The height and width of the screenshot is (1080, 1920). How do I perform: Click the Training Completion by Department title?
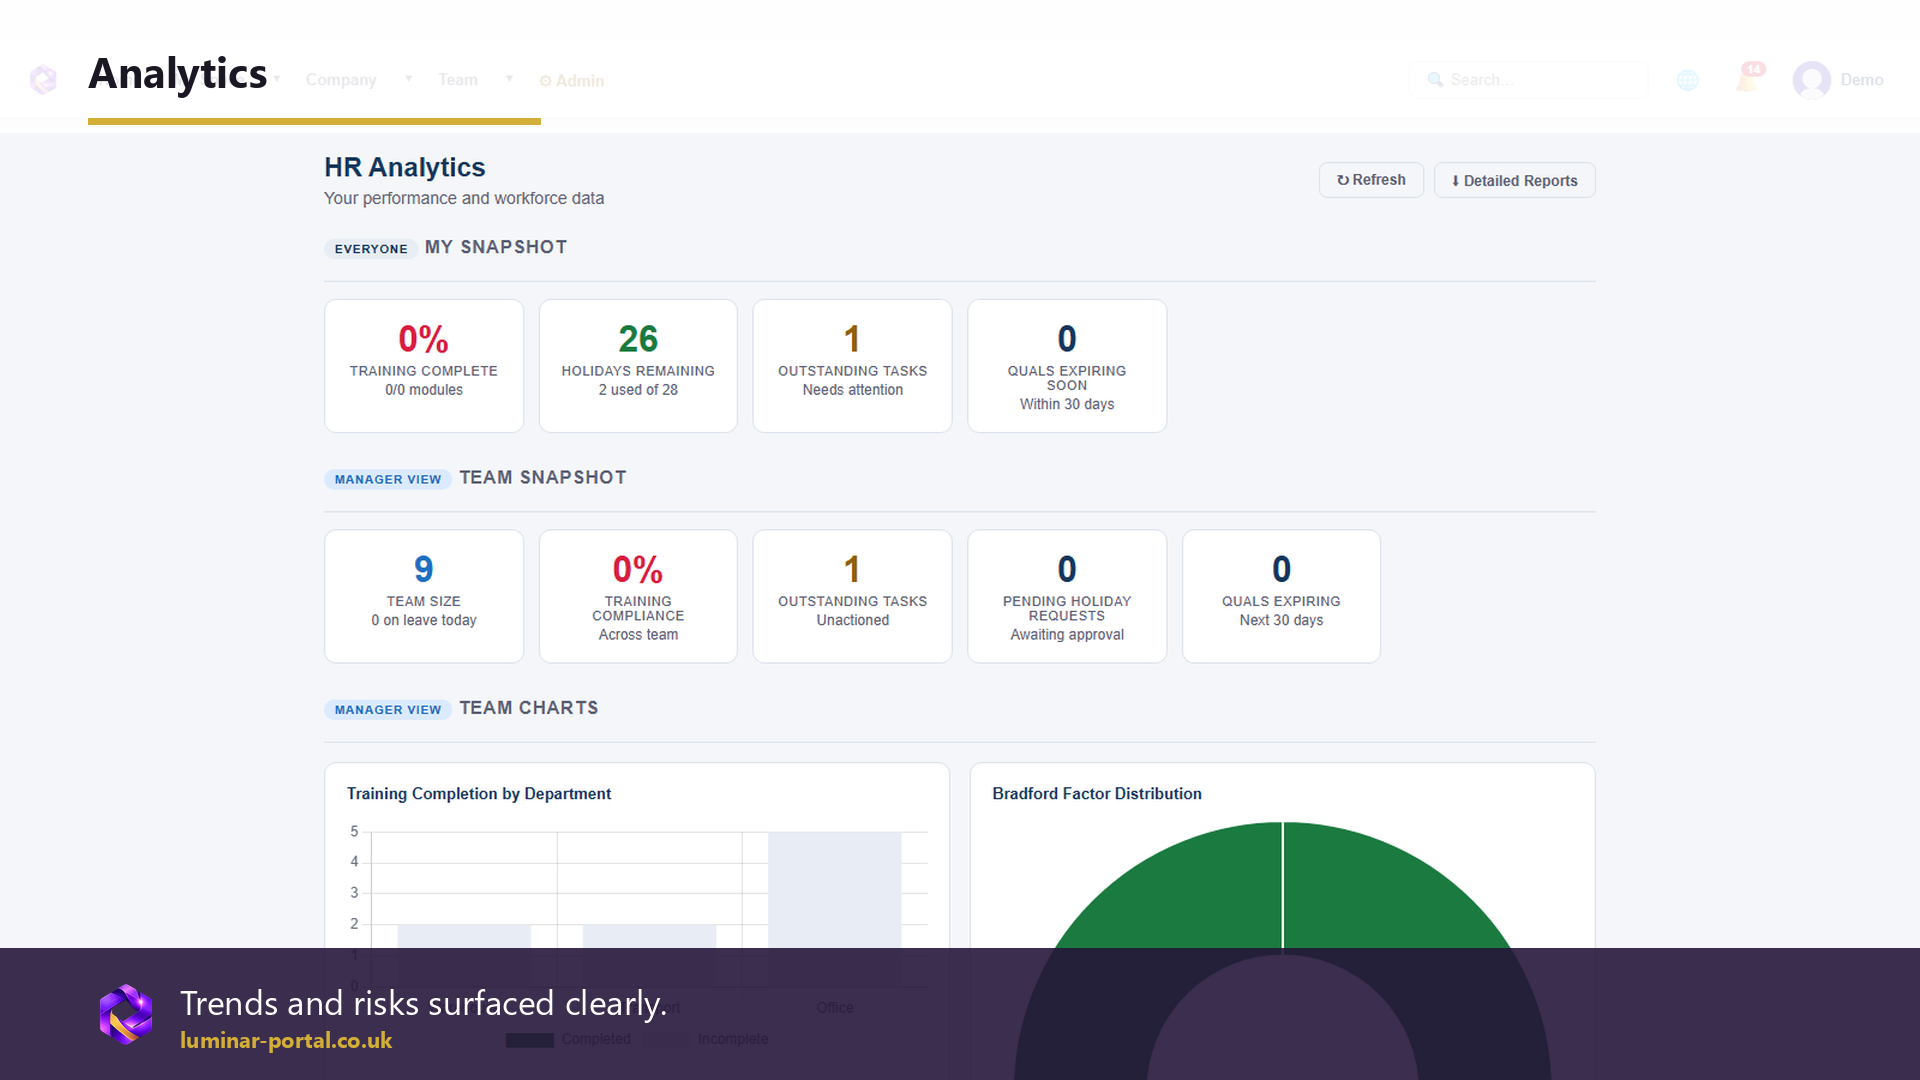pos(479,793)
